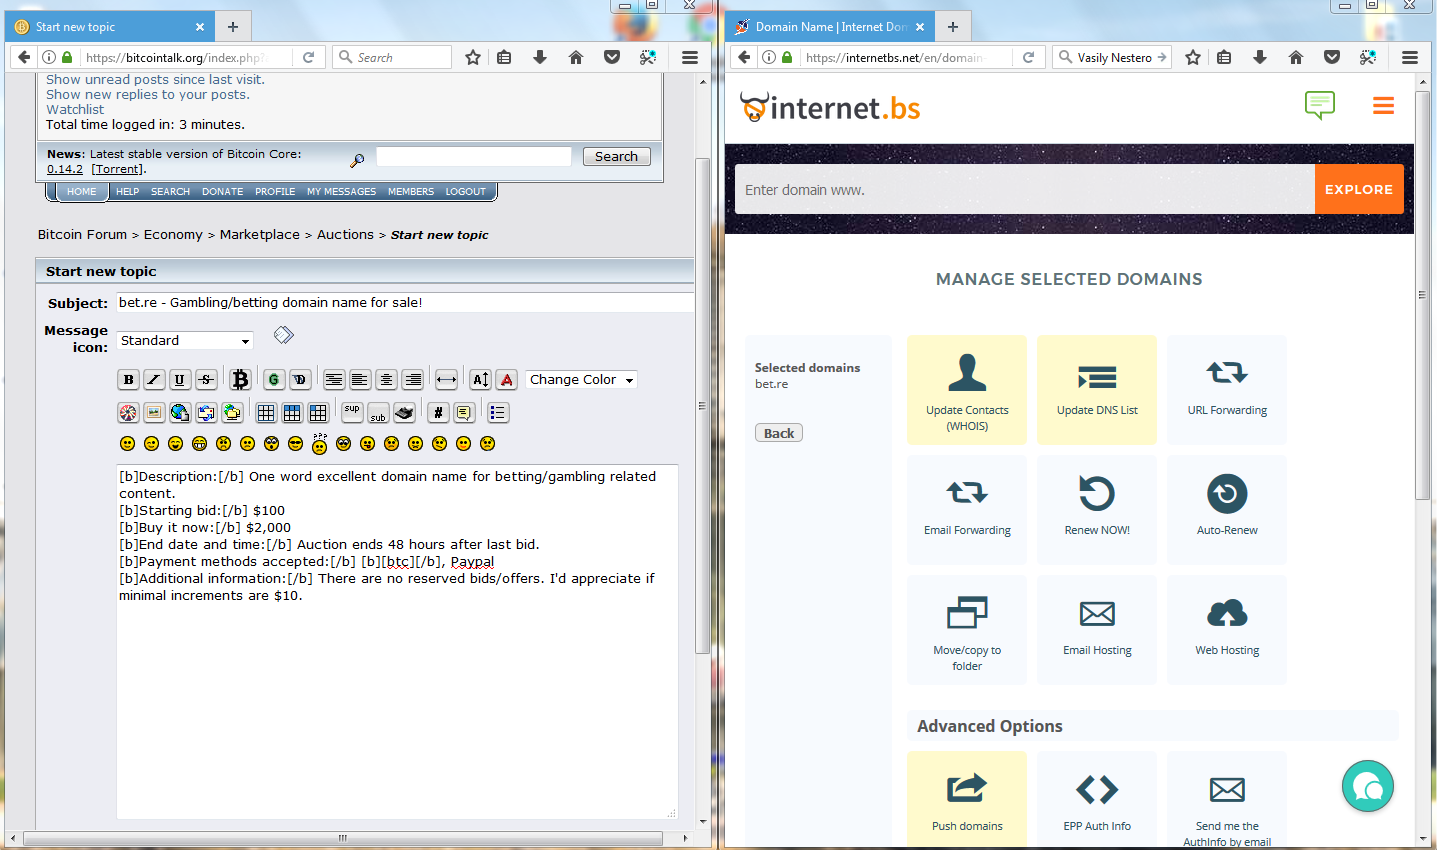Screen dimensions: 1437x850
Task: Open live chat bubble widget
Action: [1367, 787]
